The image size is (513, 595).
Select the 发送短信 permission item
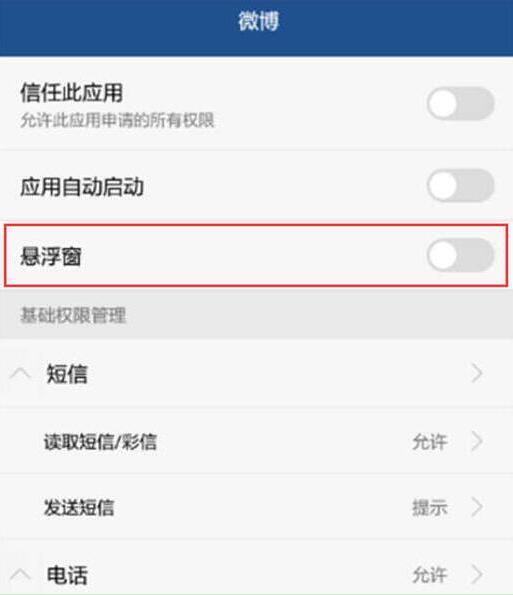pyautogui.click(x=256, y=507)
